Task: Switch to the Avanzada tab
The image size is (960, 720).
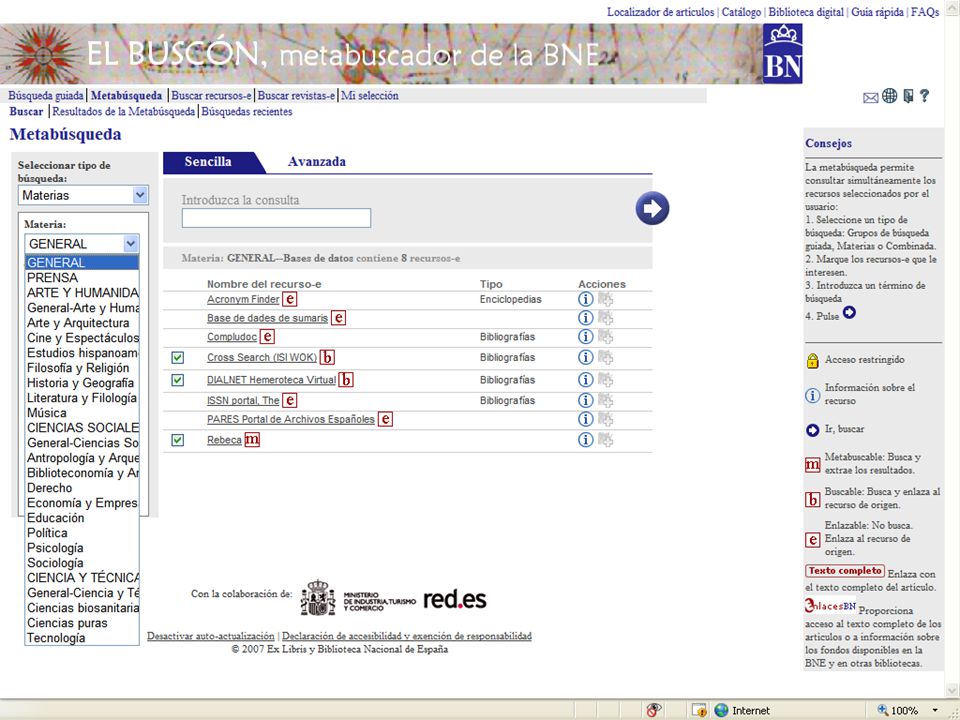Action: coord(317,162)
